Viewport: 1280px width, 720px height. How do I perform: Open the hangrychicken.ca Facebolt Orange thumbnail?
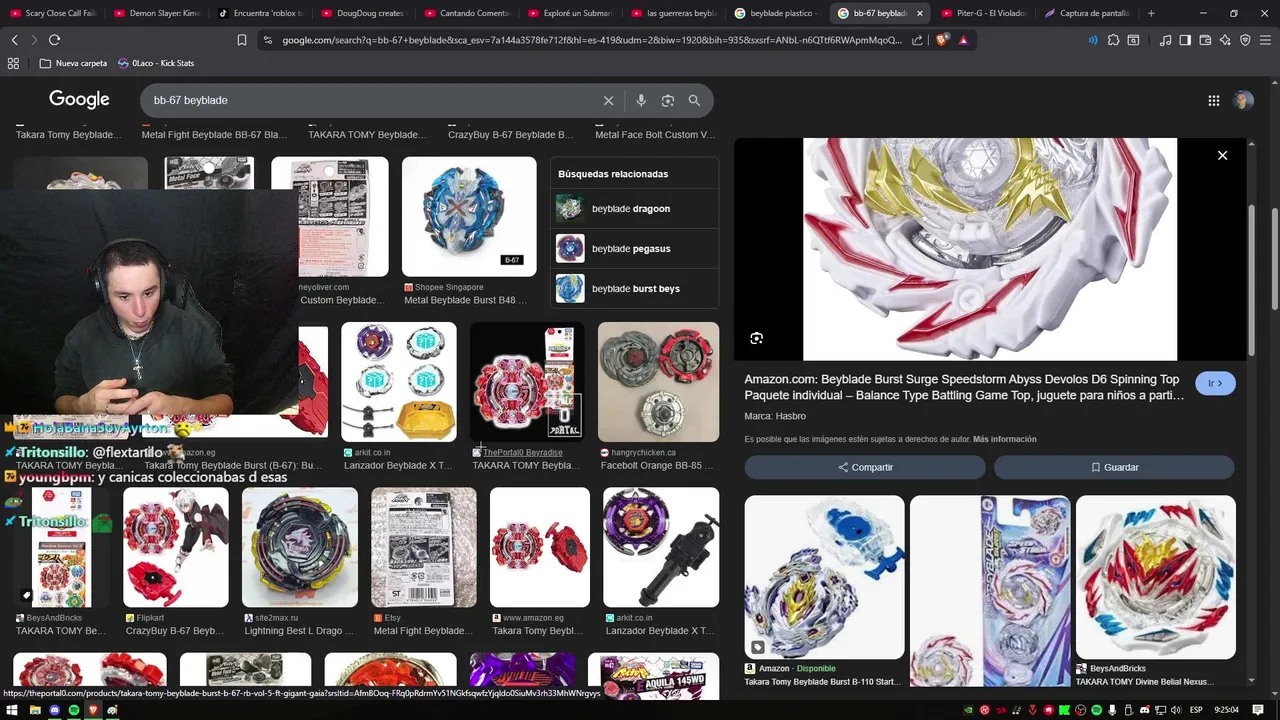pyautogui.click(x=658, y=382)
